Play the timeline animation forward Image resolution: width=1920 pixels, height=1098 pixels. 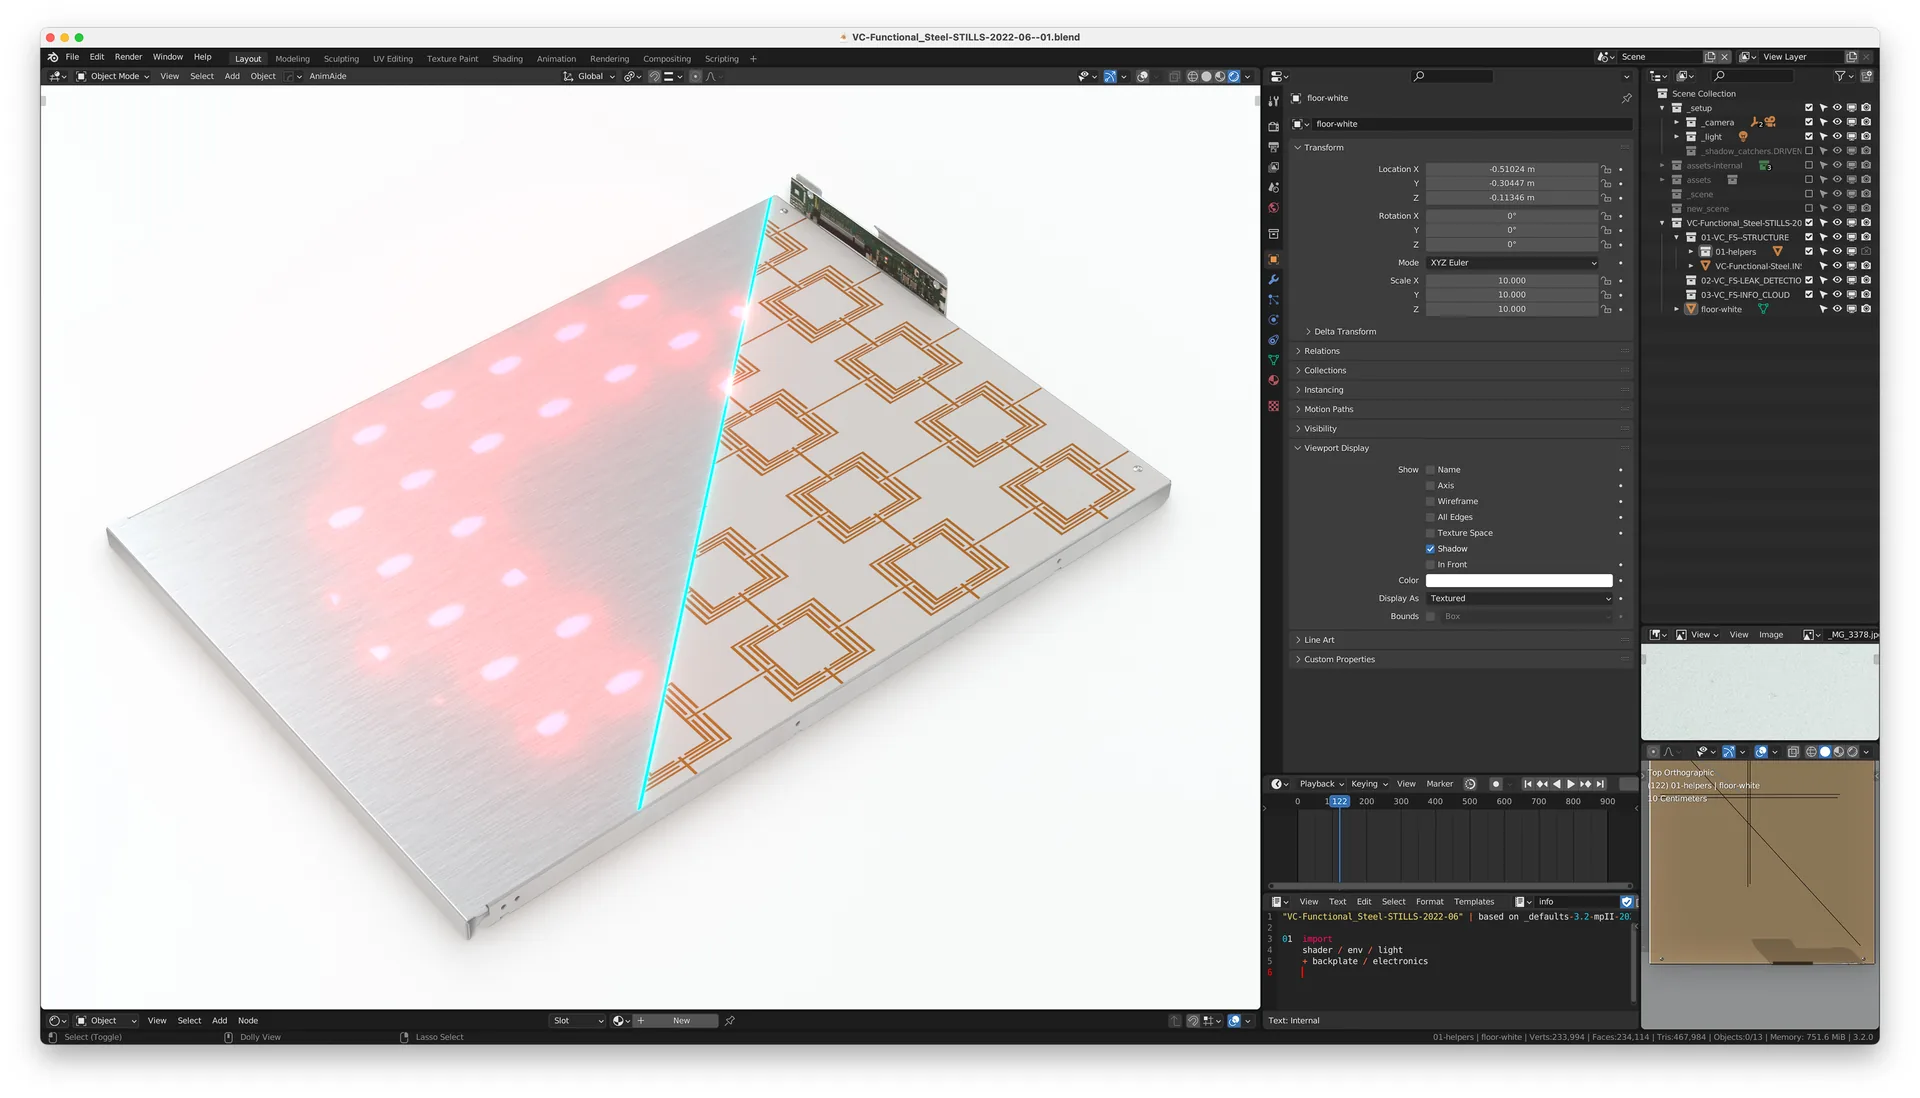(1571, 784)
